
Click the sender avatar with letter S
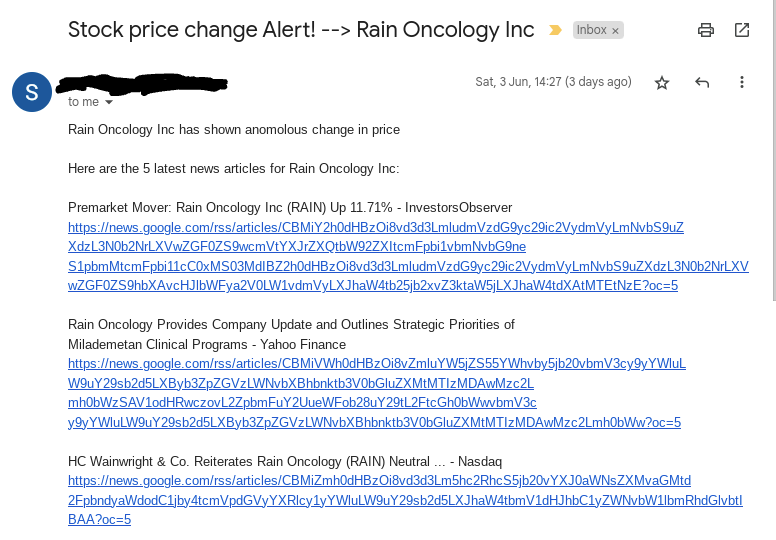pyautogui.click(x=32, y=92)
